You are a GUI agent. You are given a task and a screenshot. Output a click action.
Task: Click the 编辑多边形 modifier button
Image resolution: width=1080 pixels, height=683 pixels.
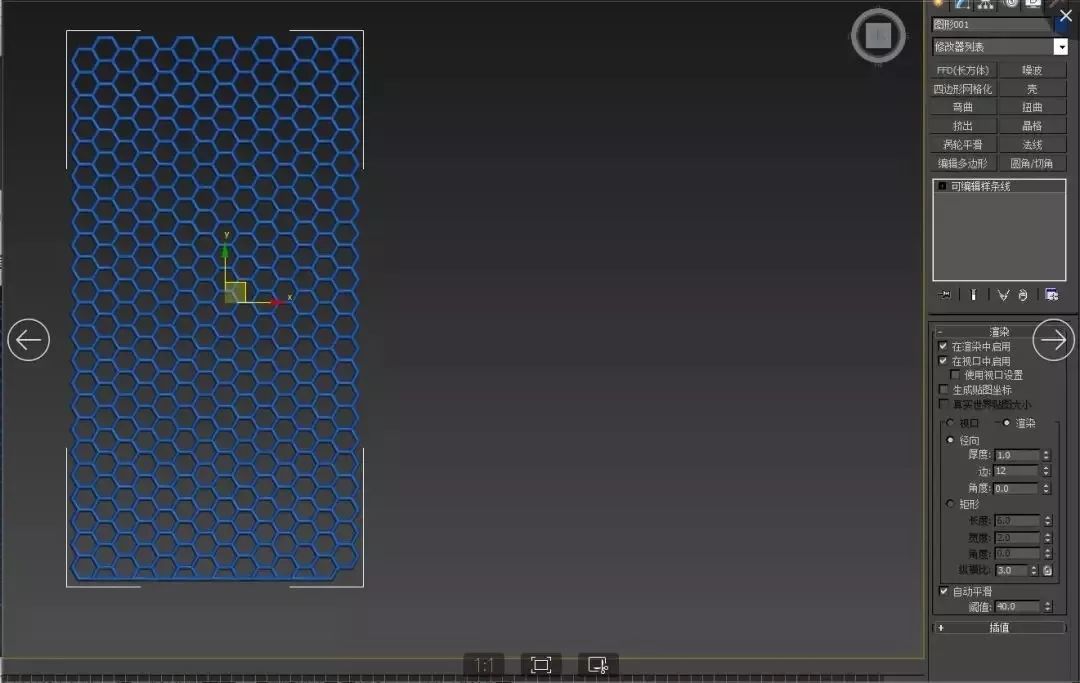click(963, 163)
